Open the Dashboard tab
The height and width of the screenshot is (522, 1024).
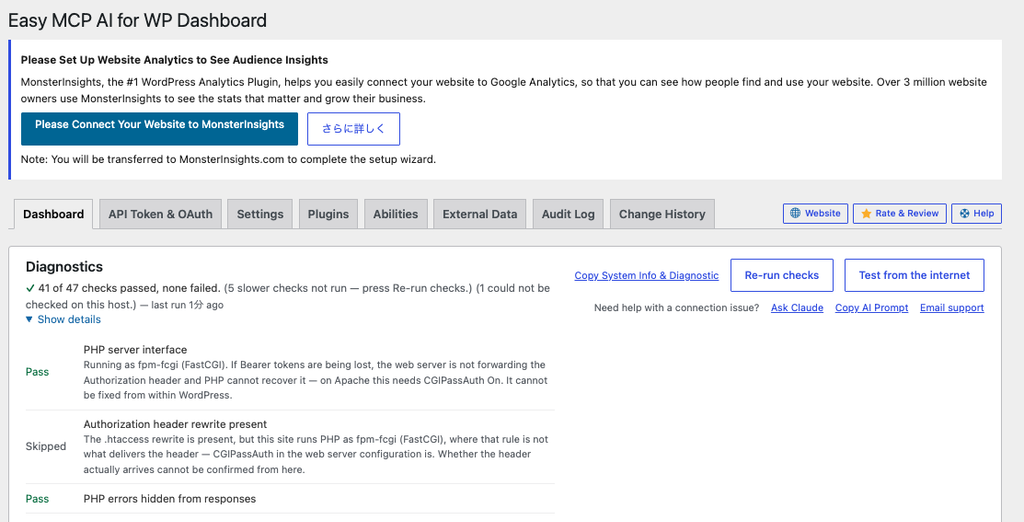[x=54, y=214]
